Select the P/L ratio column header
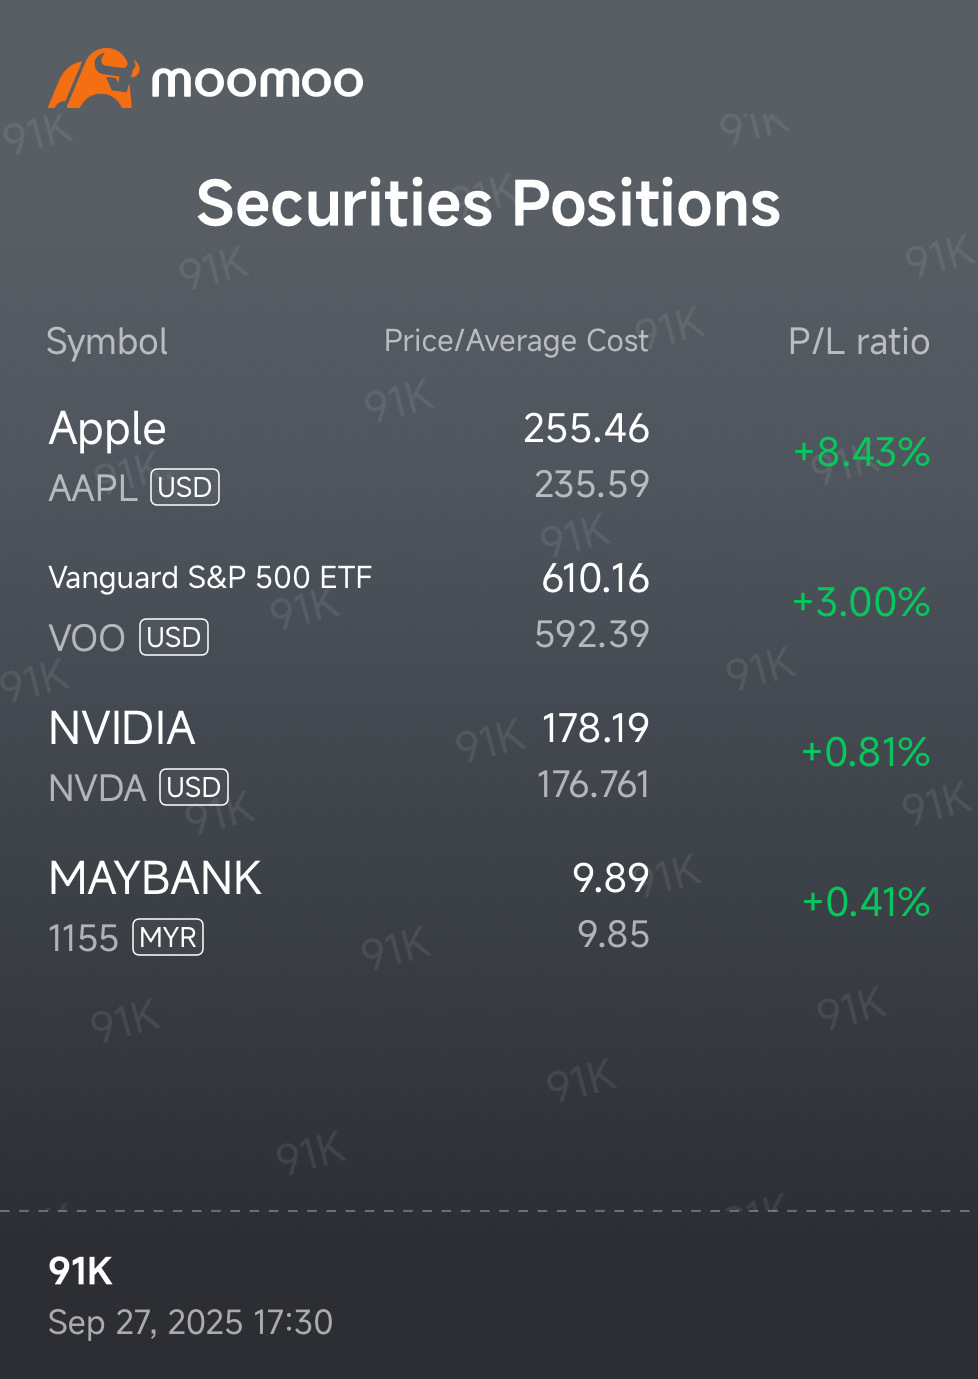978x1379 pixels. 858,342
